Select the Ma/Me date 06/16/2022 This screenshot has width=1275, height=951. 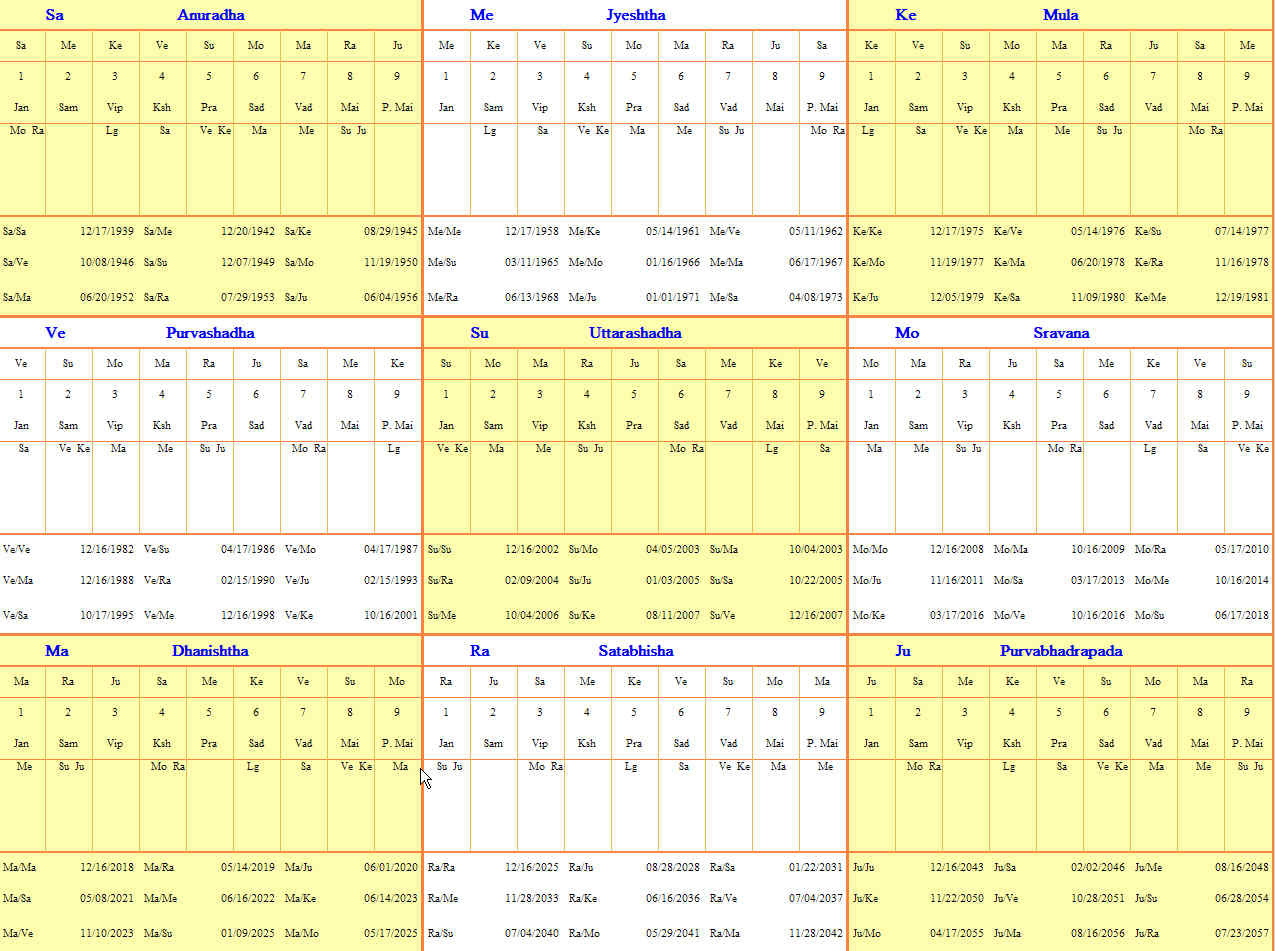click(x=247, y=898)
